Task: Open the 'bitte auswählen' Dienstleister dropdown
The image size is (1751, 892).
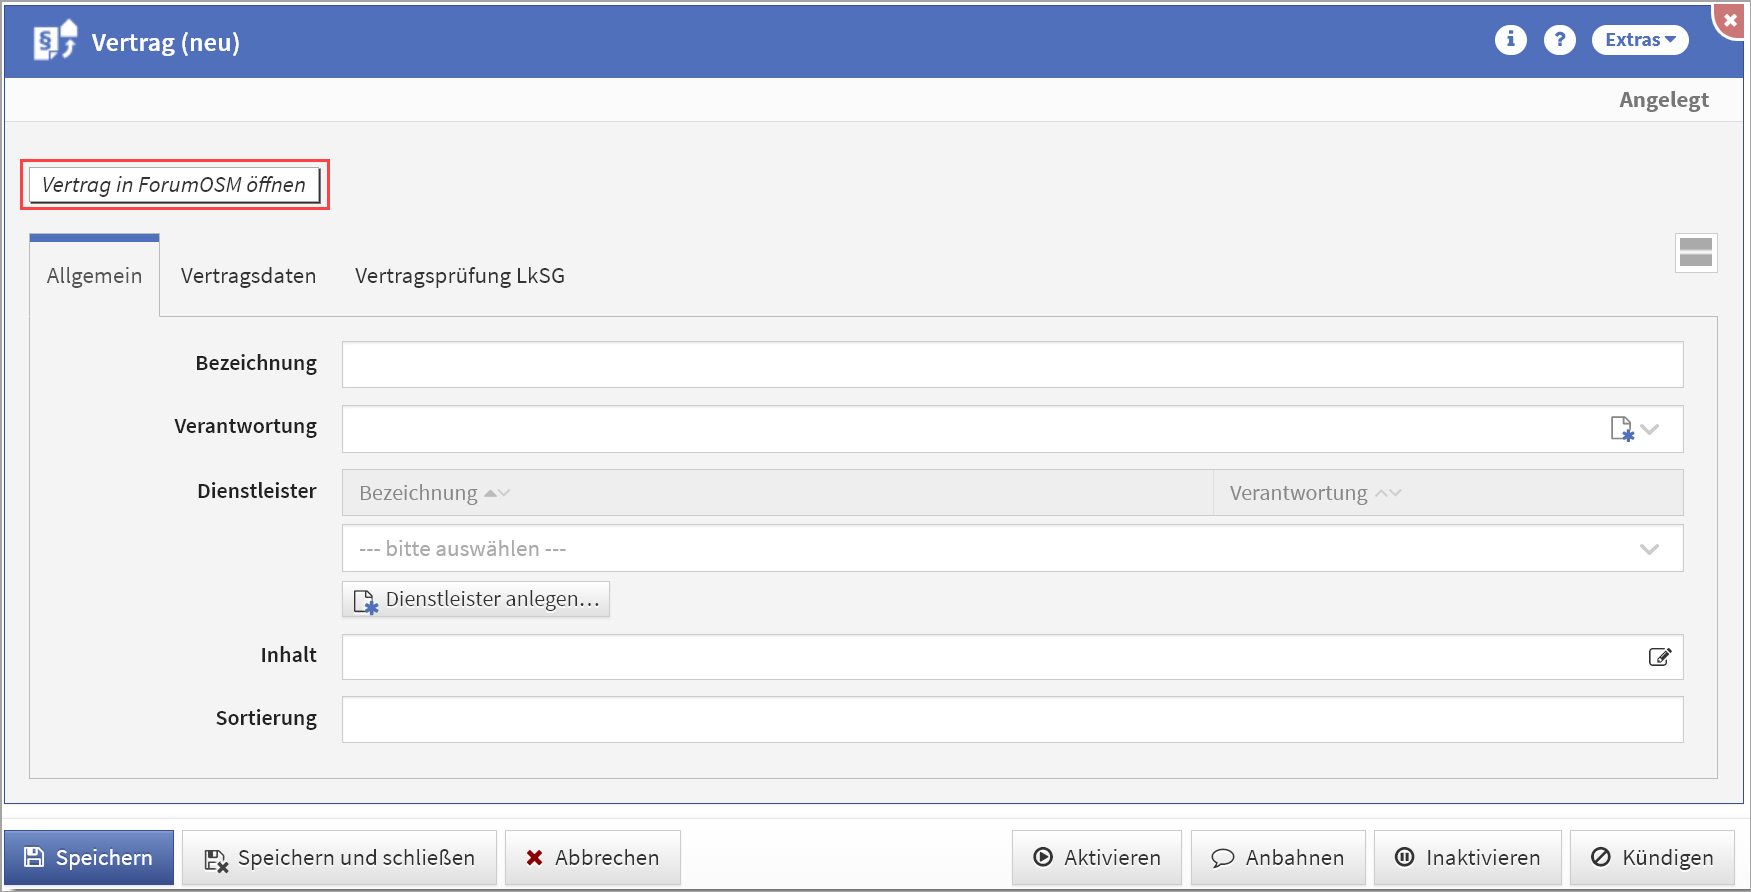Action: [1012, 549]
